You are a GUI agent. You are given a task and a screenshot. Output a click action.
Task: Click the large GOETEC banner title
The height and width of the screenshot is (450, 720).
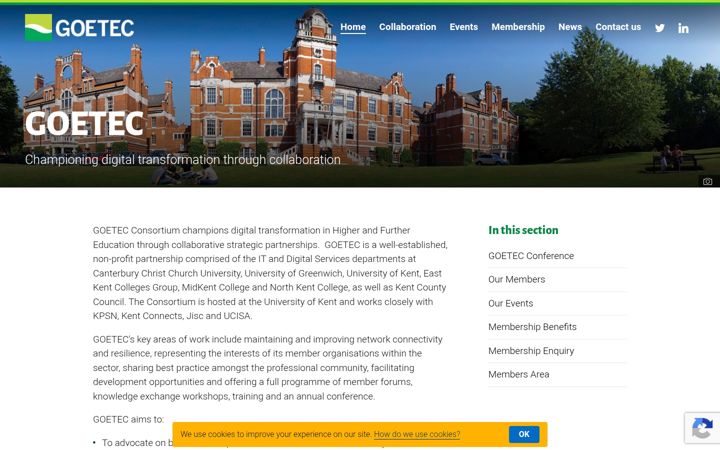coord(84,123)
